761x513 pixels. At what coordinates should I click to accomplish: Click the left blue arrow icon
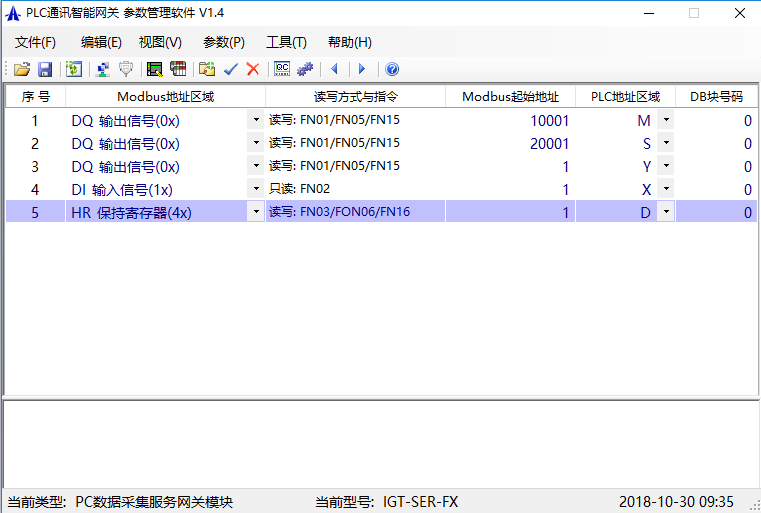(334, 69)
